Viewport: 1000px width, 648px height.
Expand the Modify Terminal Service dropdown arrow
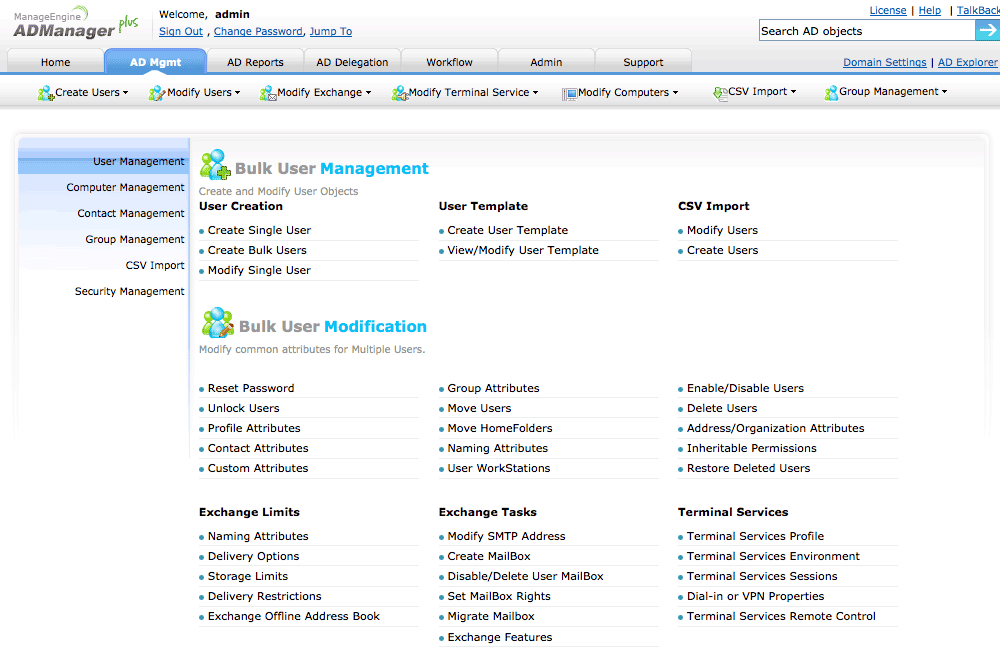click(x=535, y=92)
